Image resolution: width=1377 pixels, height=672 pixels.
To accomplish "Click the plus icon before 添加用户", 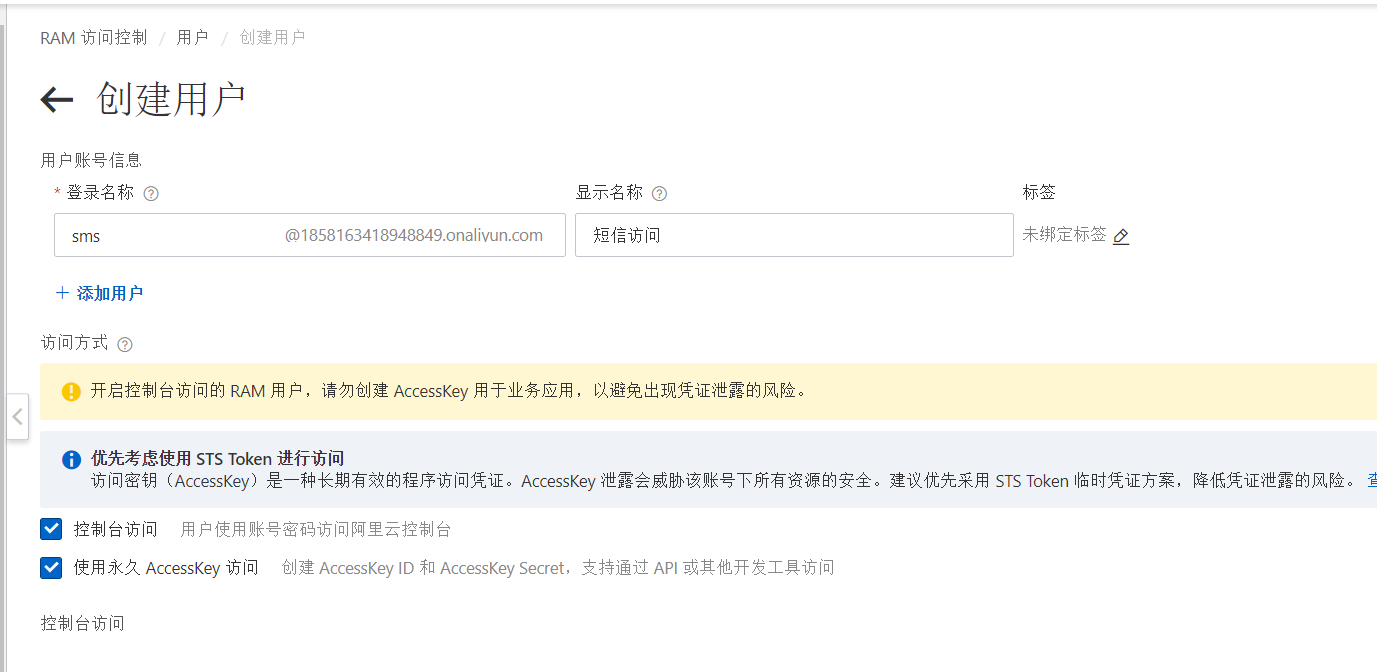I will [62, 293].
